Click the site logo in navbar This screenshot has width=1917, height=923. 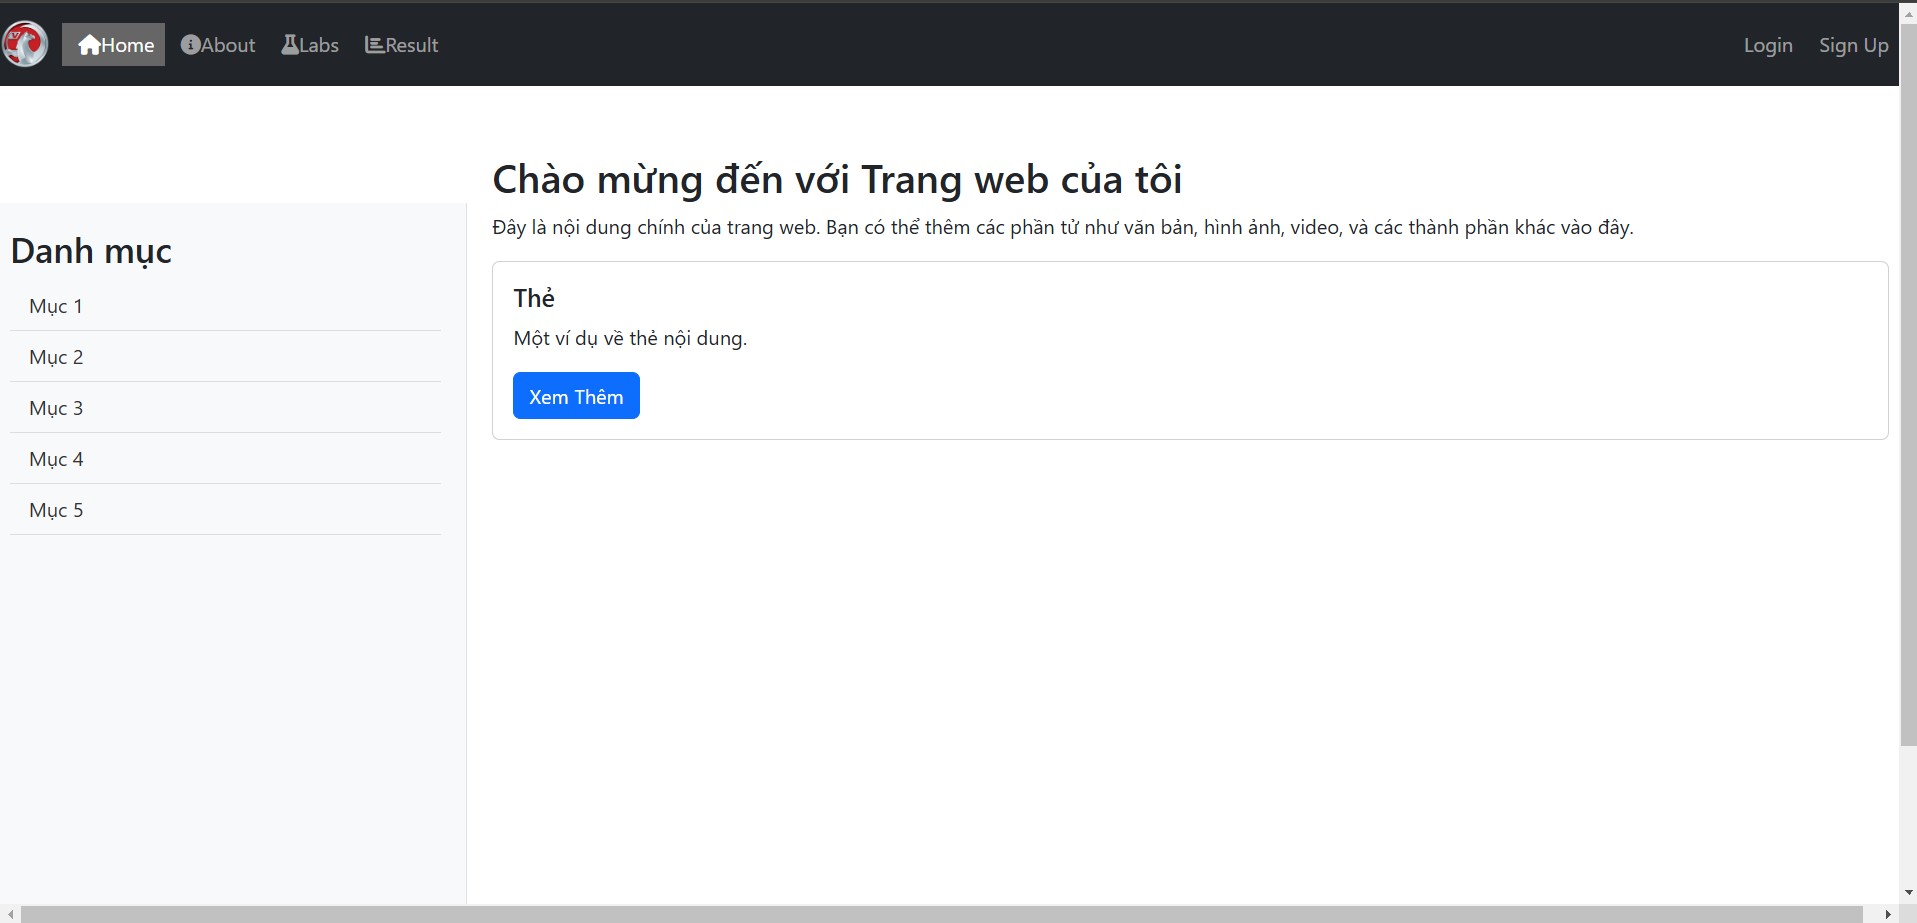click(x=24, y=44)
